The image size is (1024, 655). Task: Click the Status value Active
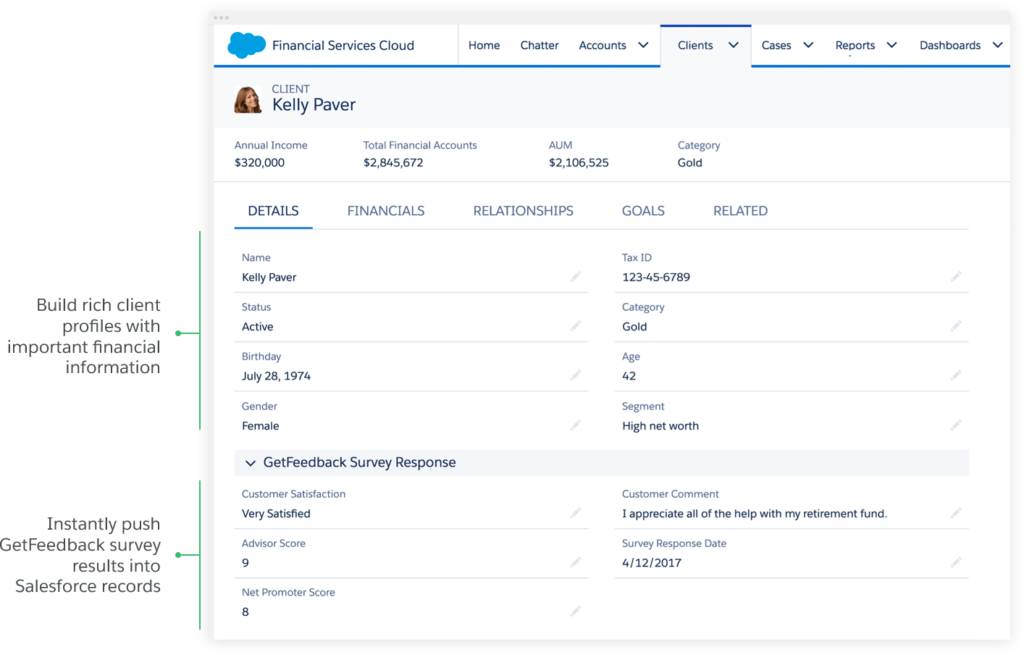(x=257, y=327)
